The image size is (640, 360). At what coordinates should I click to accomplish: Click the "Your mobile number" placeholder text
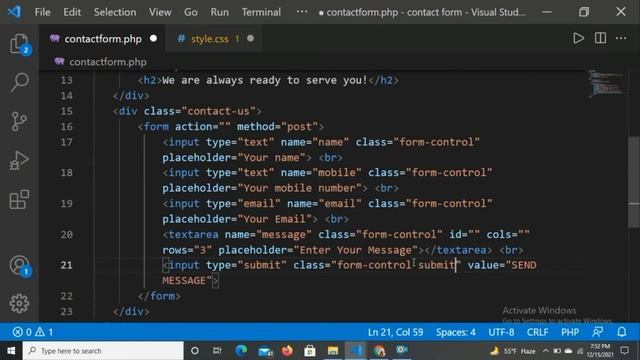(x=300, y=188)
